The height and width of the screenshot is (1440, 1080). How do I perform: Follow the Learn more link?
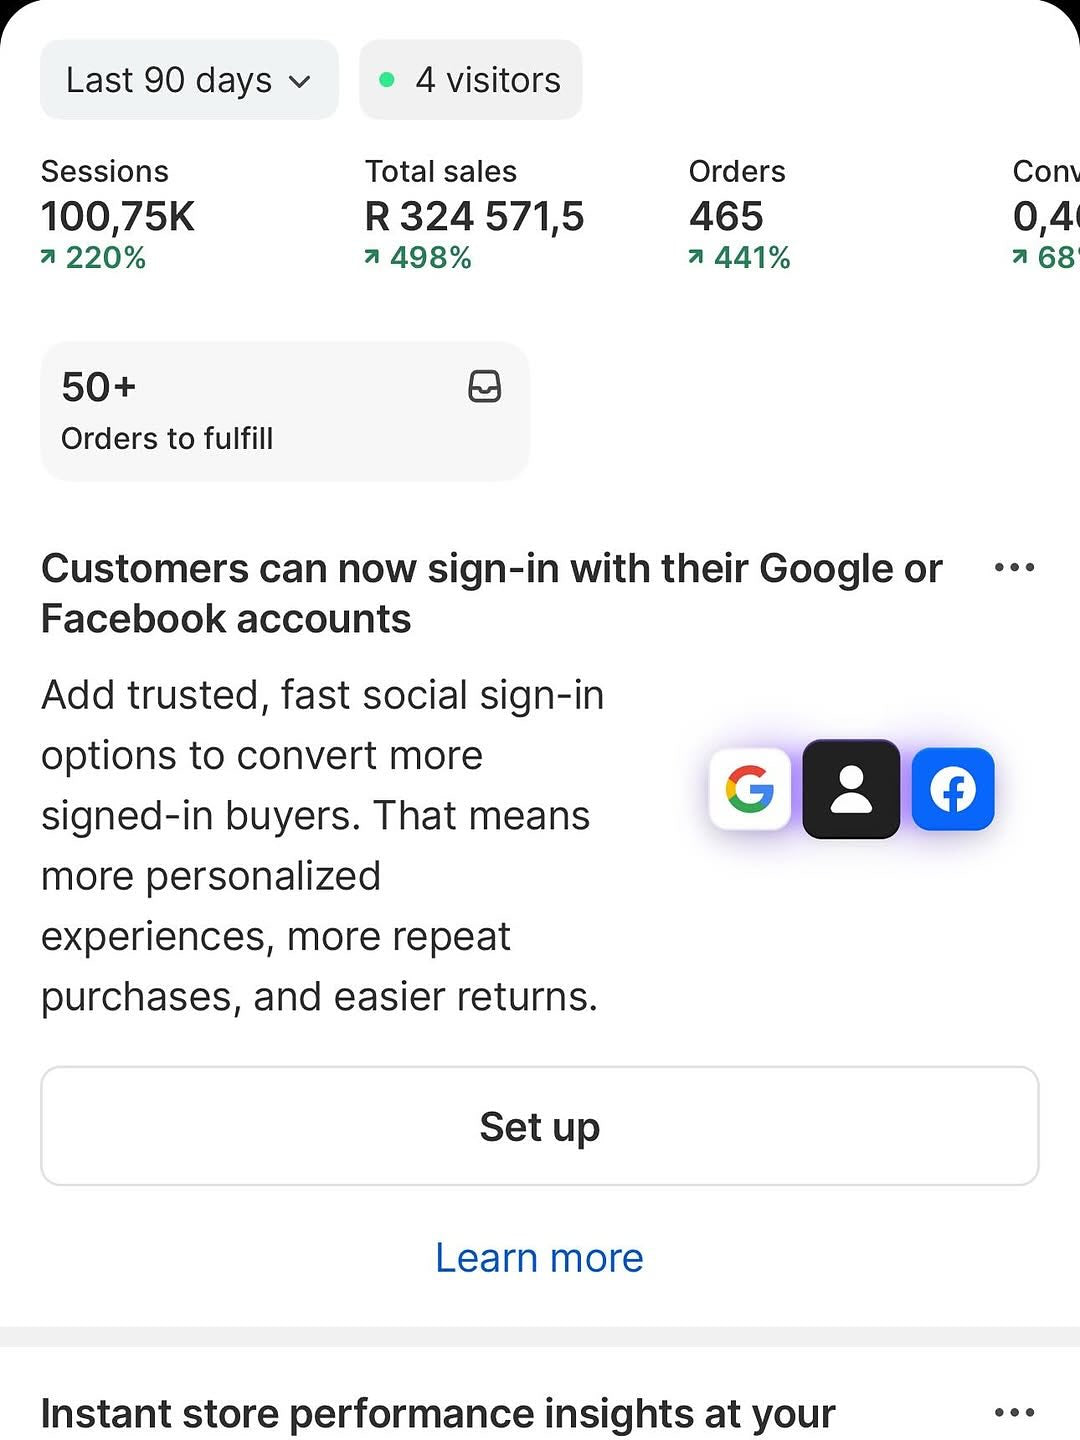coord(539,1257)
